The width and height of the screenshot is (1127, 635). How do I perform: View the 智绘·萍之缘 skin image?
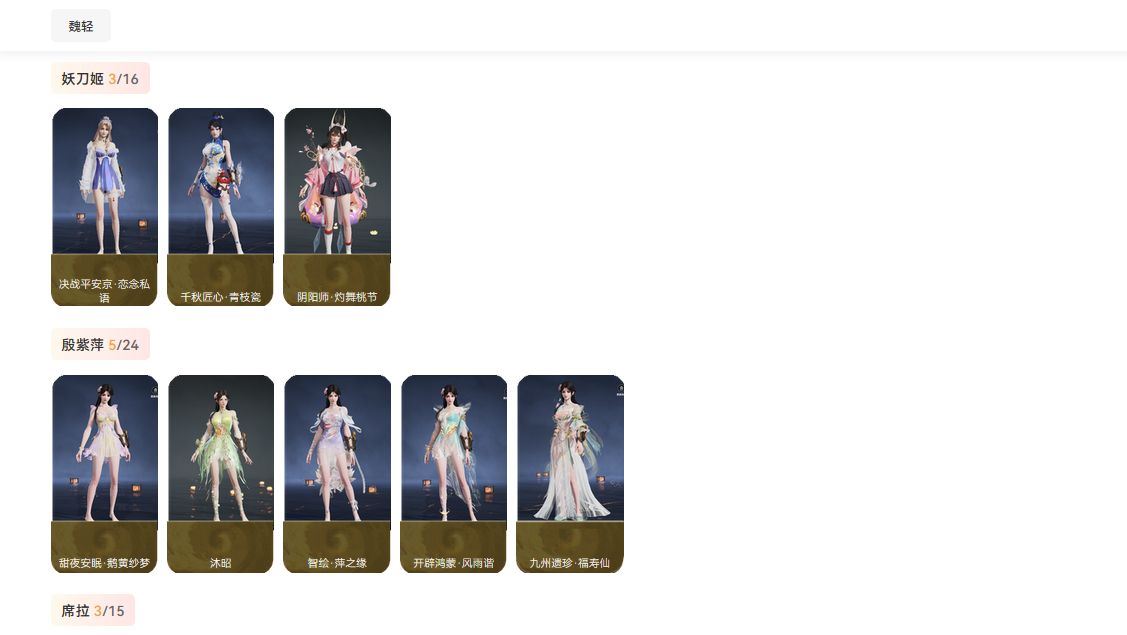(338, 448)
